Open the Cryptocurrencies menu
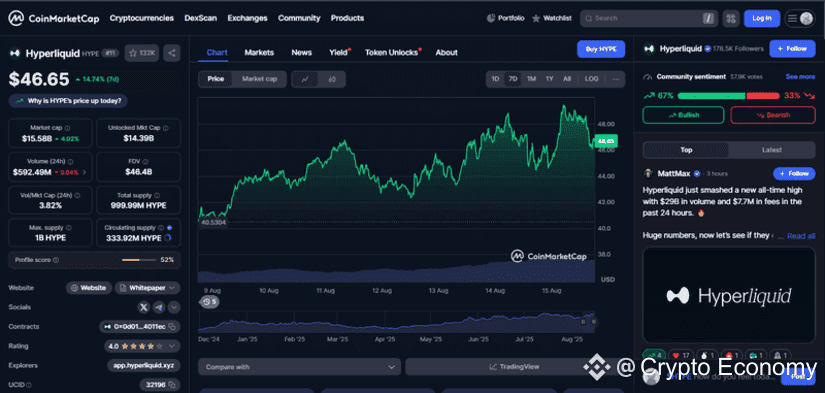825x393 pixels. coord(142,18)
